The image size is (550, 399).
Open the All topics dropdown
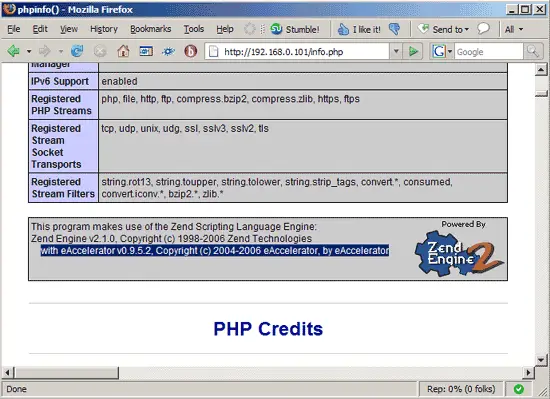click(514, 29)
